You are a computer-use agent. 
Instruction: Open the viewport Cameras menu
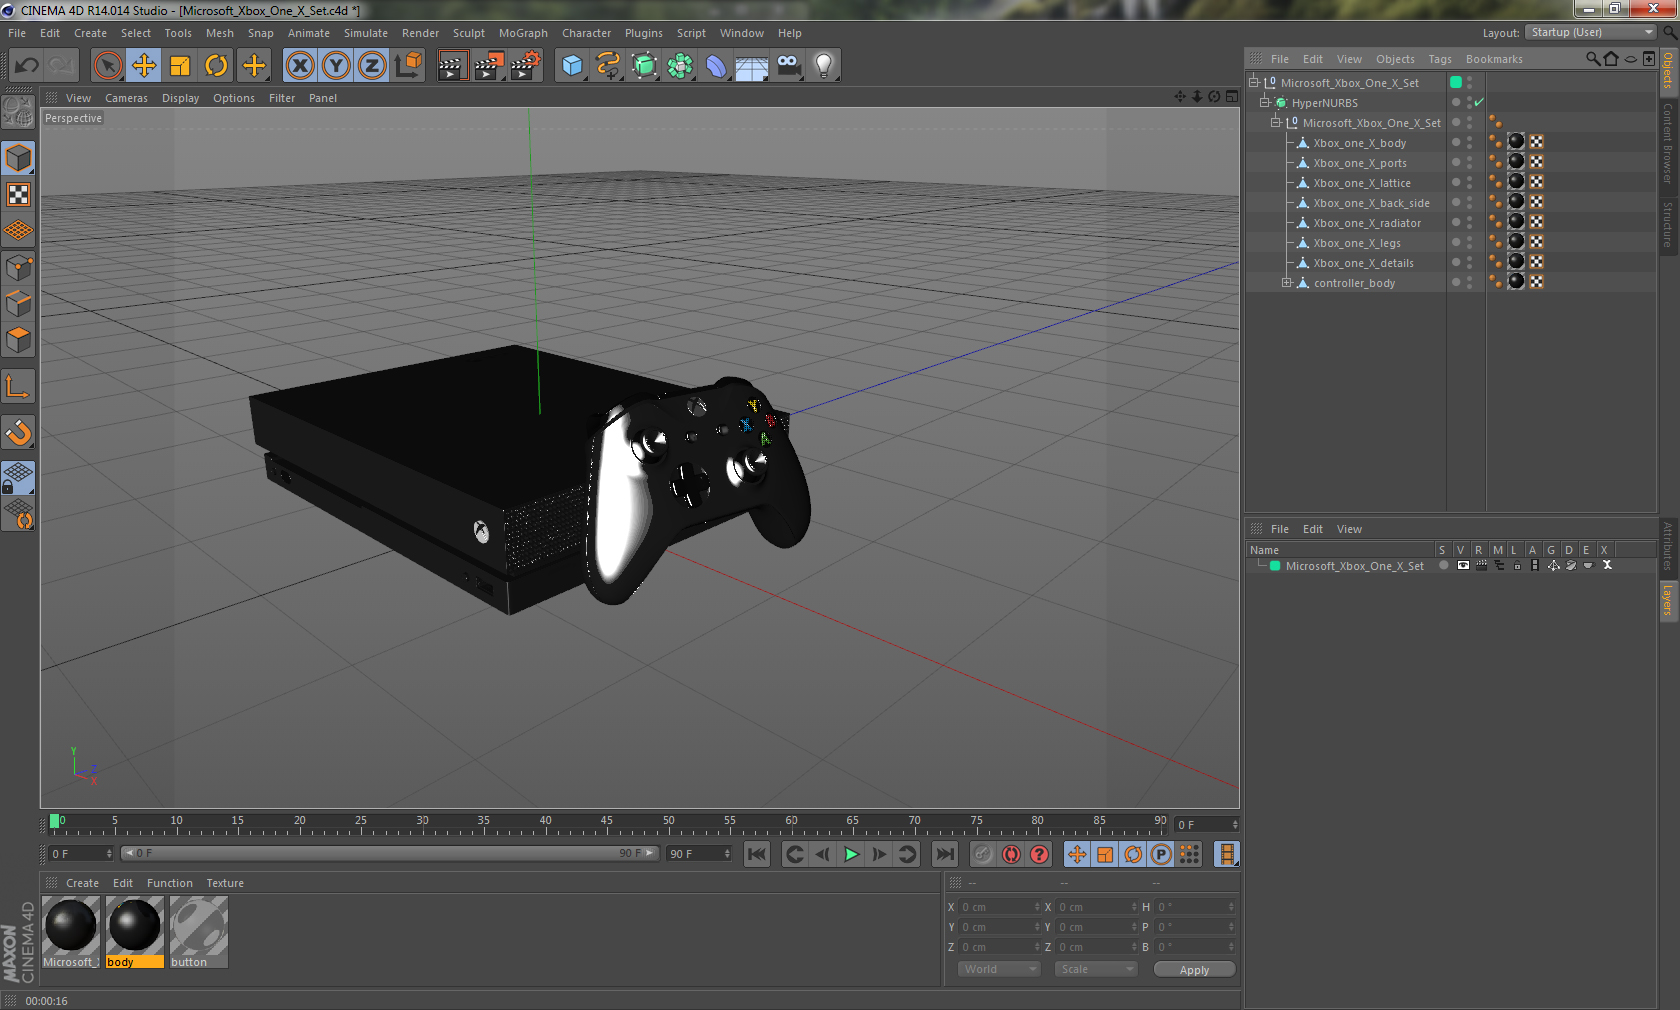click(x=126, y=98)
